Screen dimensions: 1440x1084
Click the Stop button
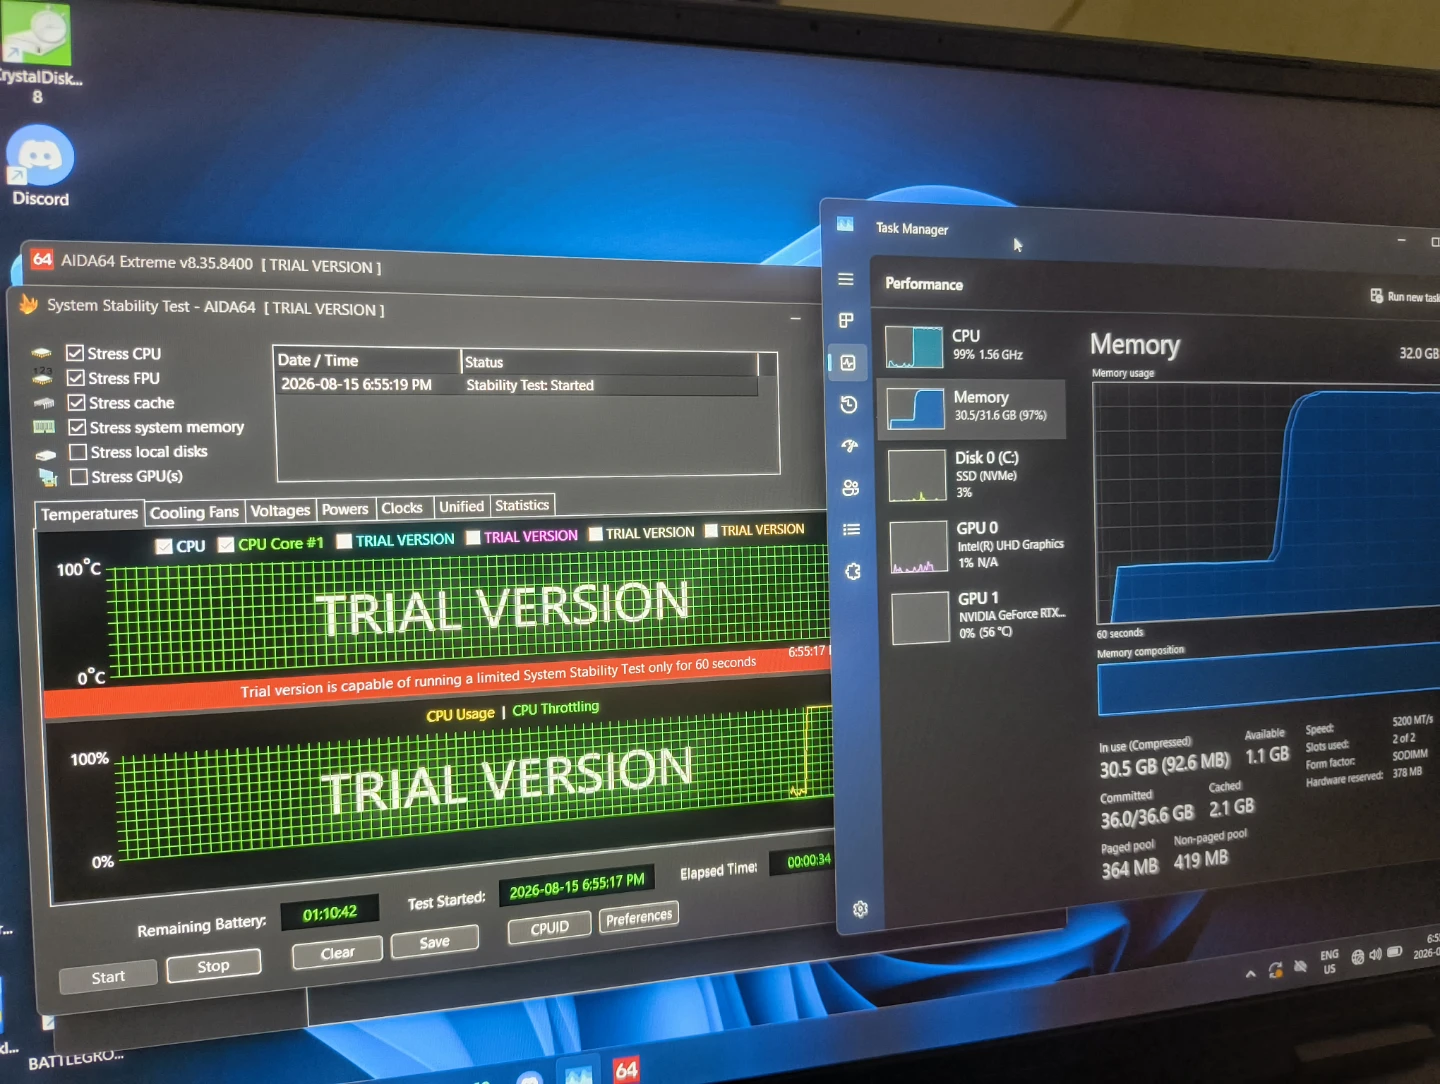213,966
